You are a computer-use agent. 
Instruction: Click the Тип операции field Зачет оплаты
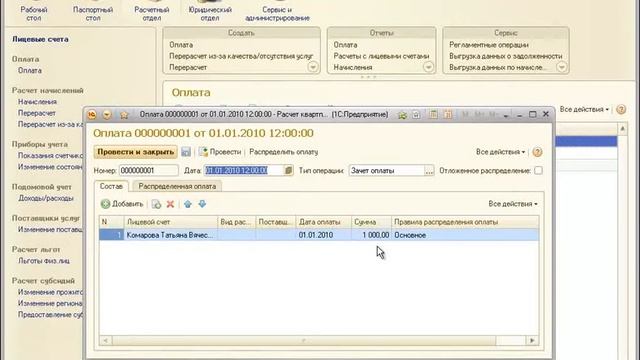[387, 171]
